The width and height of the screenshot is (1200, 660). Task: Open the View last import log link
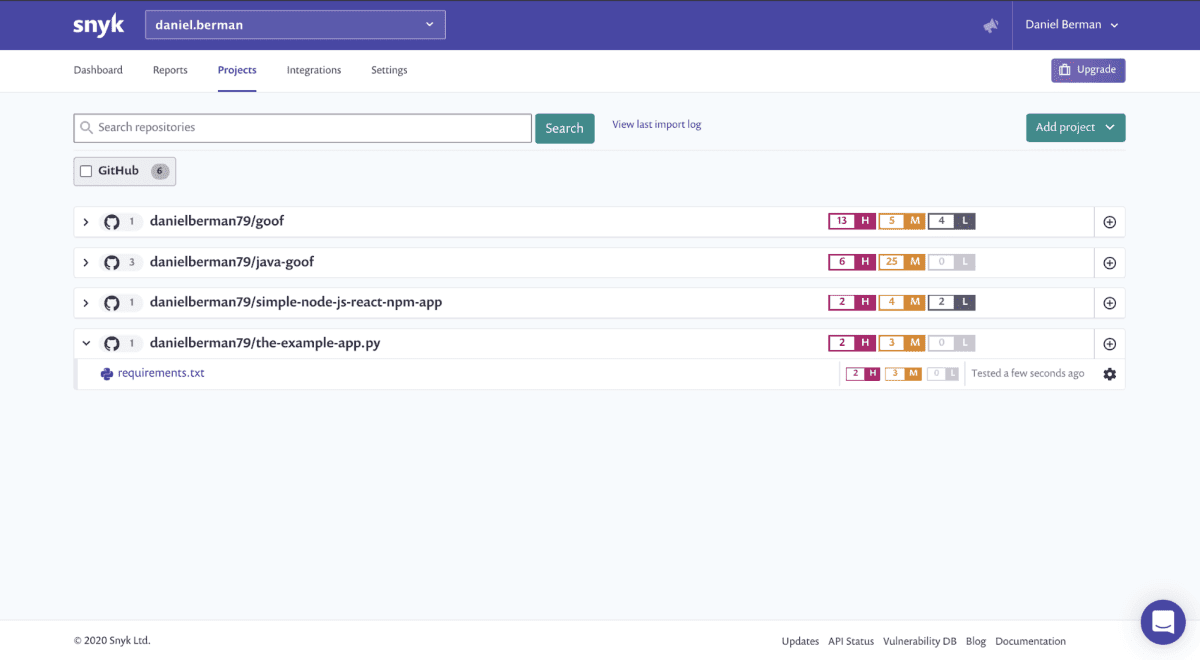[657, 125]
